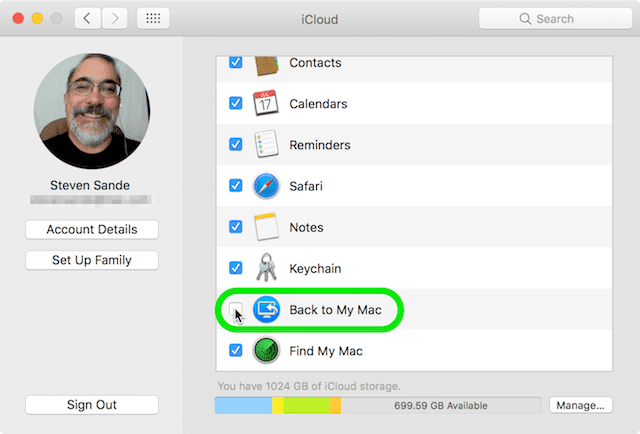Image resolution: width=640 pixels, height=434 pixels.
Task: Uncheck the Safari sync checkbox
Action: (236, 186)
